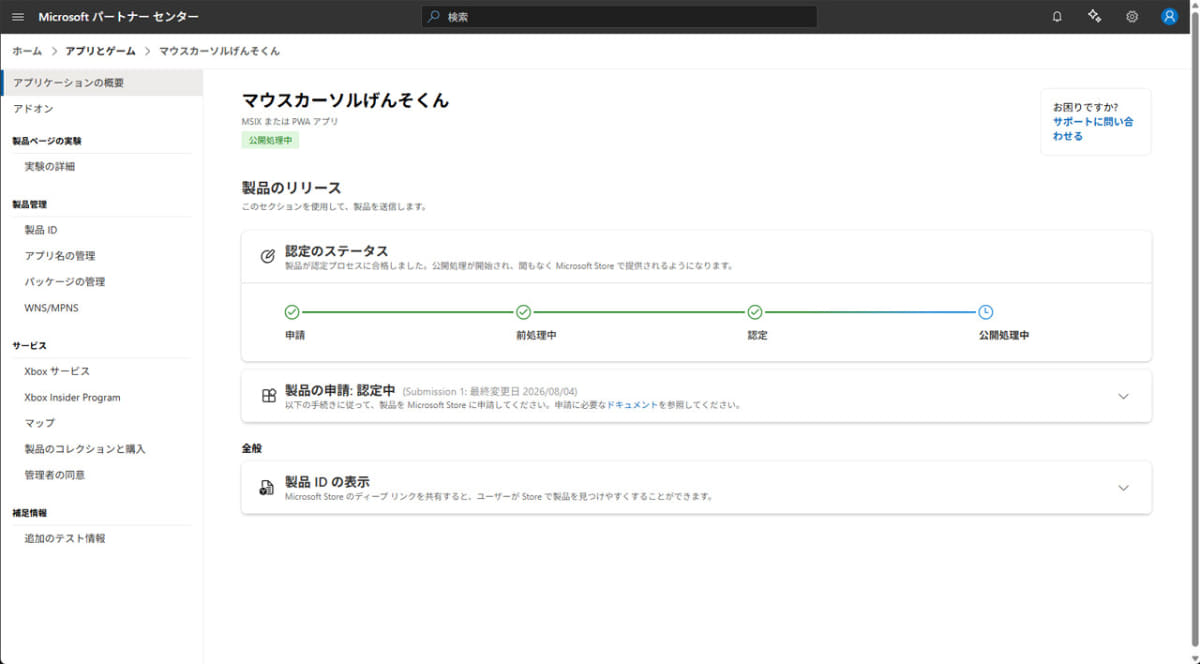Viewport: 1200px width, 664px height.
Task: Focus the 検索 search field
Action: coord(619,17)
